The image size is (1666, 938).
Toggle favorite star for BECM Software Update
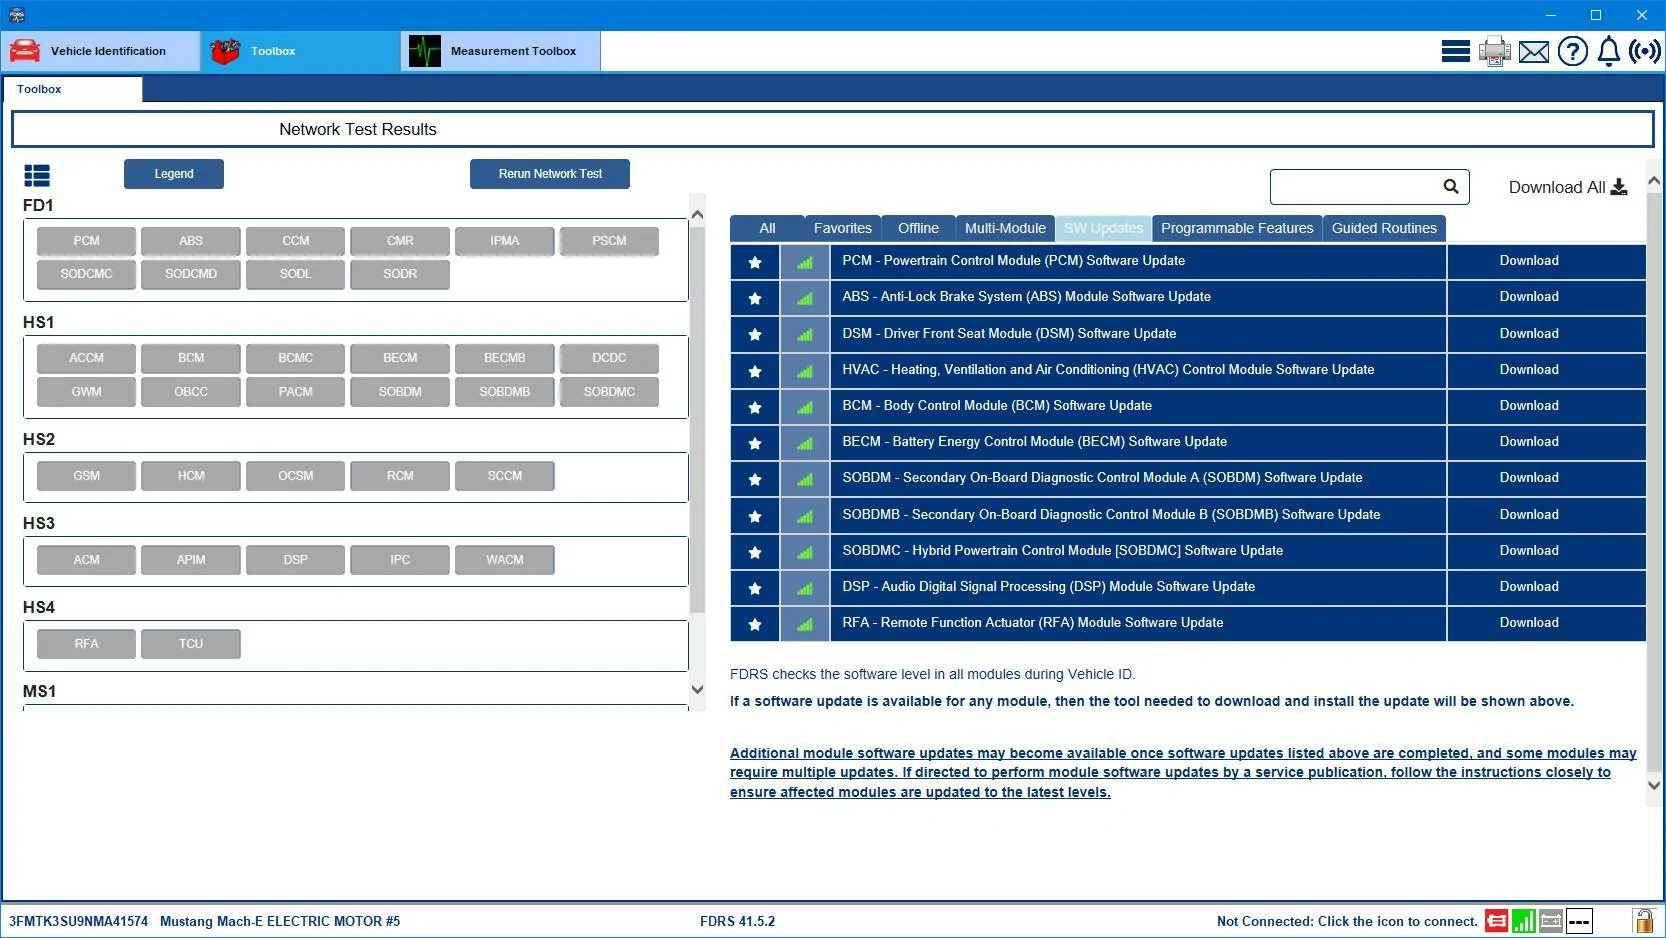(x=755, y=443)
